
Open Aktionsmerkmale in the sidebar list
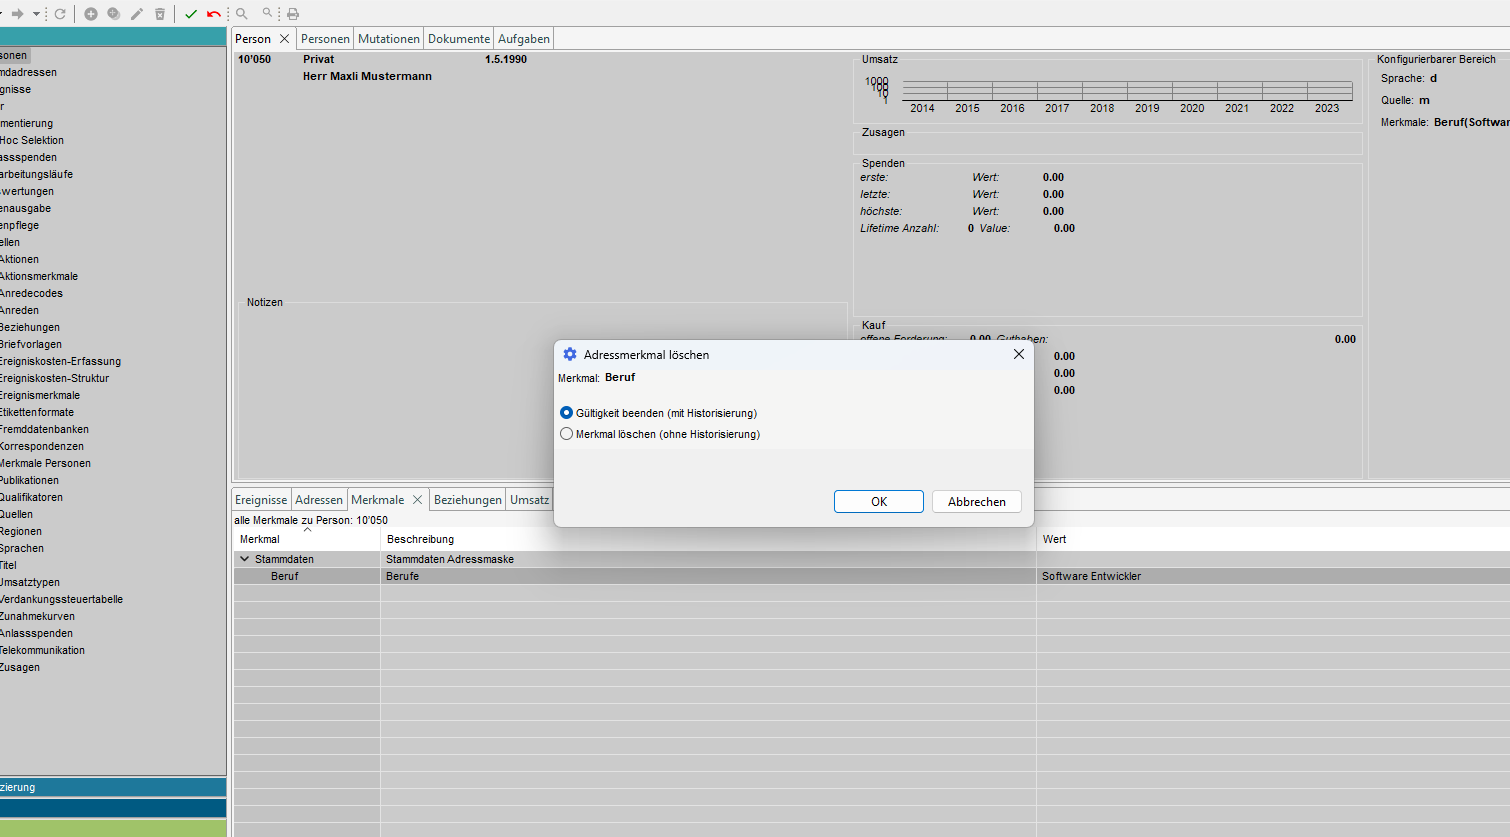39,277
